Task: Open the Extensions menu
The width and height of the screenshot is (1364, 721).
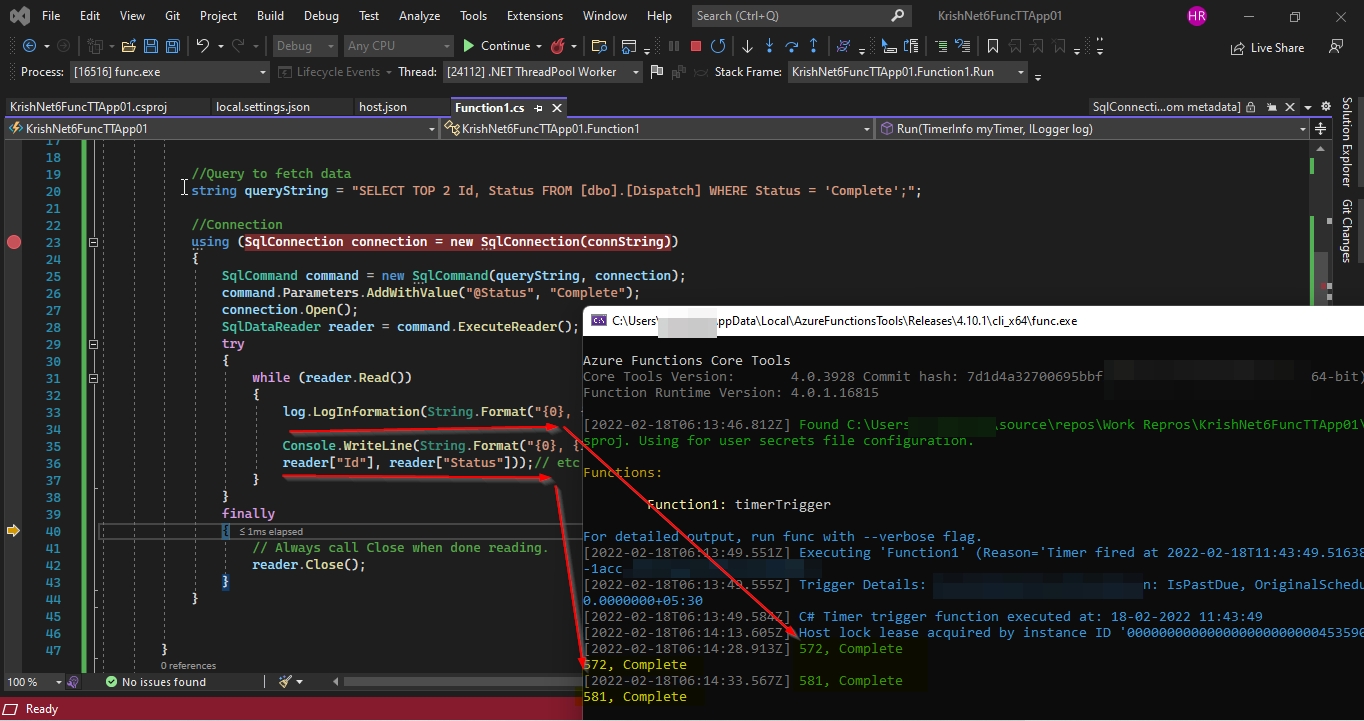Action: tap(534, 16)
